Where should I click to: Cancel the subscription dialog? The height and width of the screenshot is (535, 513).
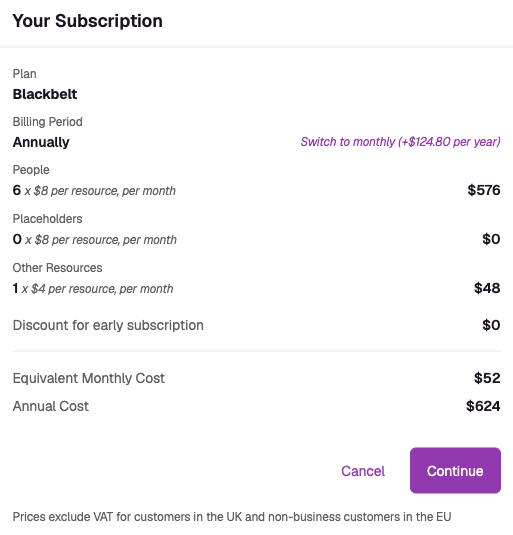point(363,471)
